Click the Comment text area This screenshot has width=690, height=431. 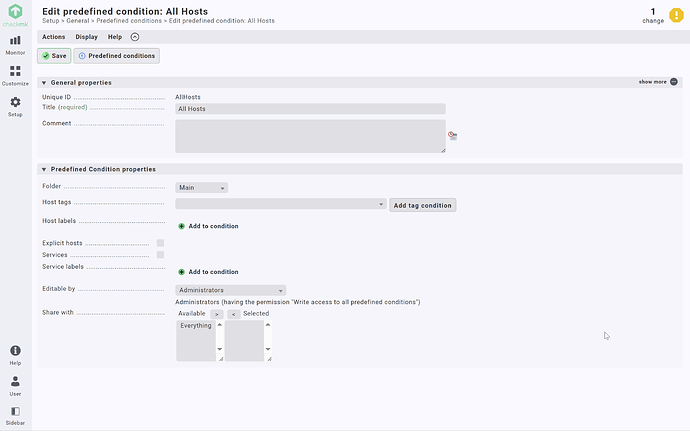(310, 136)
